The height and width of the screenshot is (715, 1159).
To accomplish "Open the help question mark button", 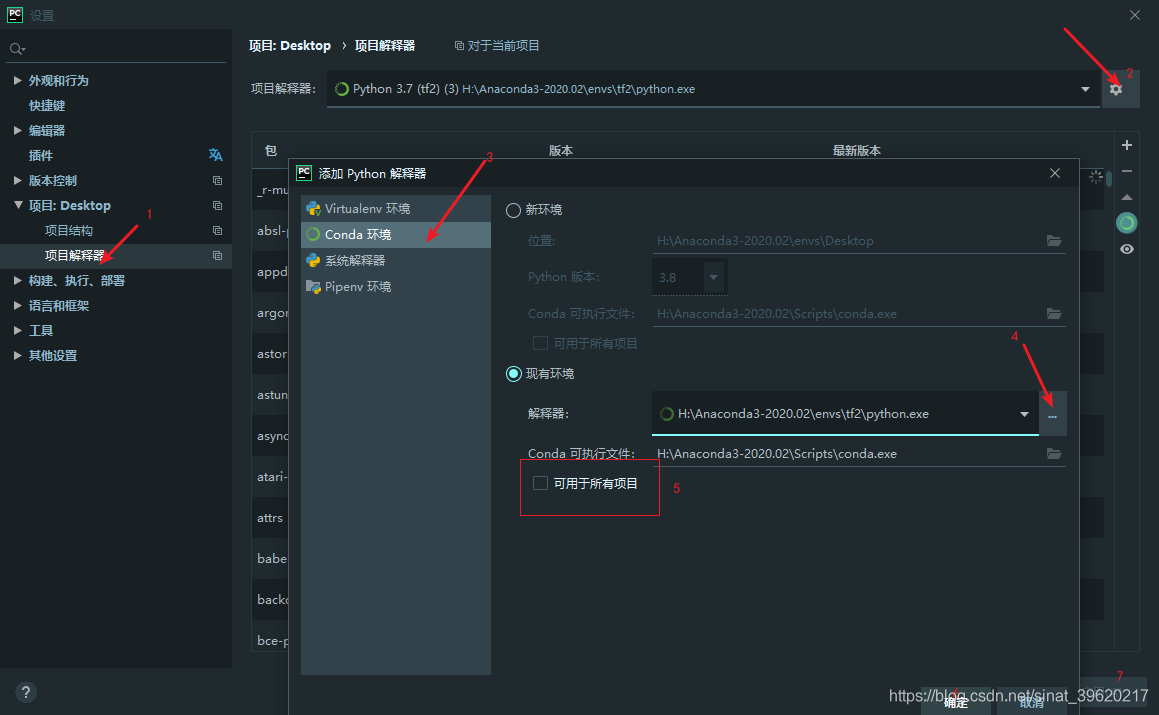I will 25,692.
